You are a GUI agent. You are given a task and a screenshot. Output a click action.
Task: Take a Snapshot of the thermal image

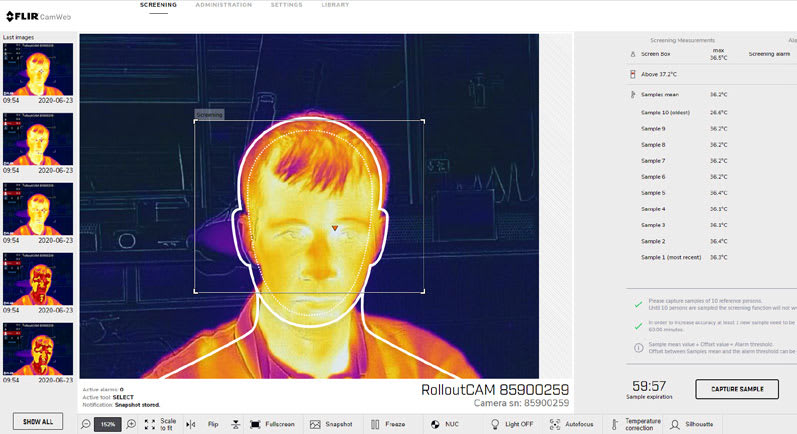click(x=332, y=424)
